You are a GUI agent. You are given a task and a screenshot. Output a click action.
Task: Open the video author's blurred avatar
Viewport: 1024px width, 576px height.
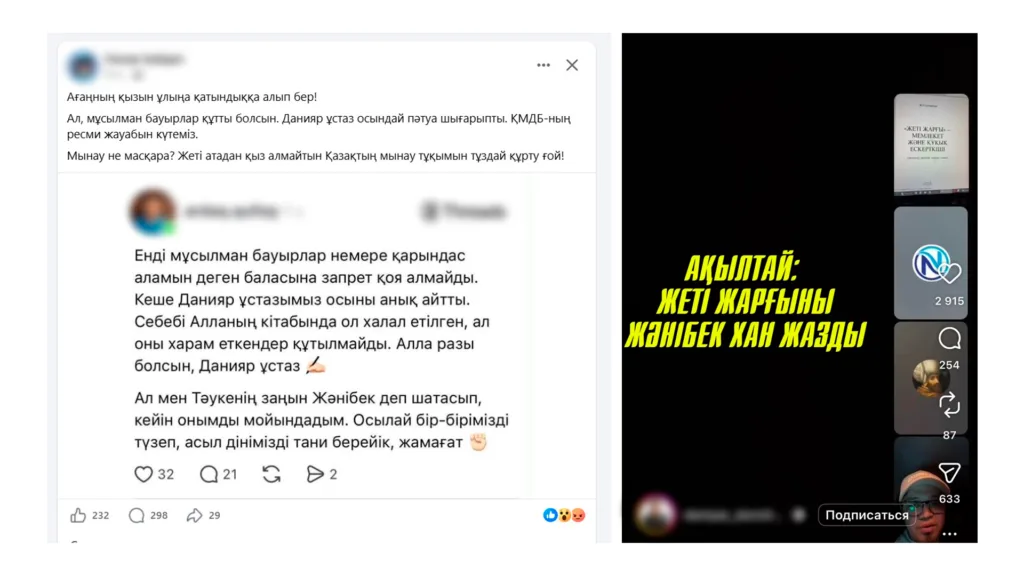click(656, 514)
